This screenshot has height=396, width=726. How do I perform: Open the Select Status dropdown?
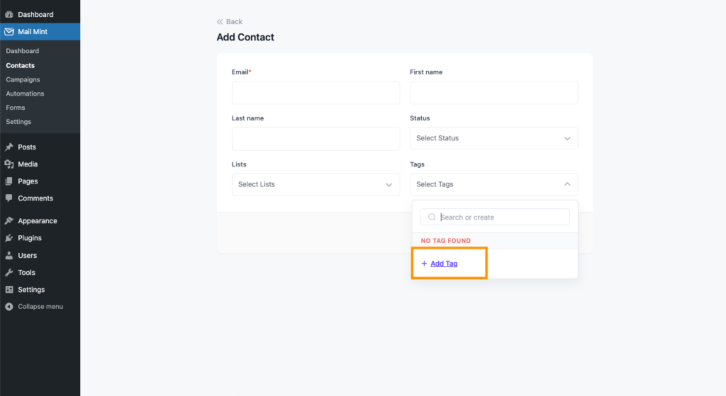point(494,138)
